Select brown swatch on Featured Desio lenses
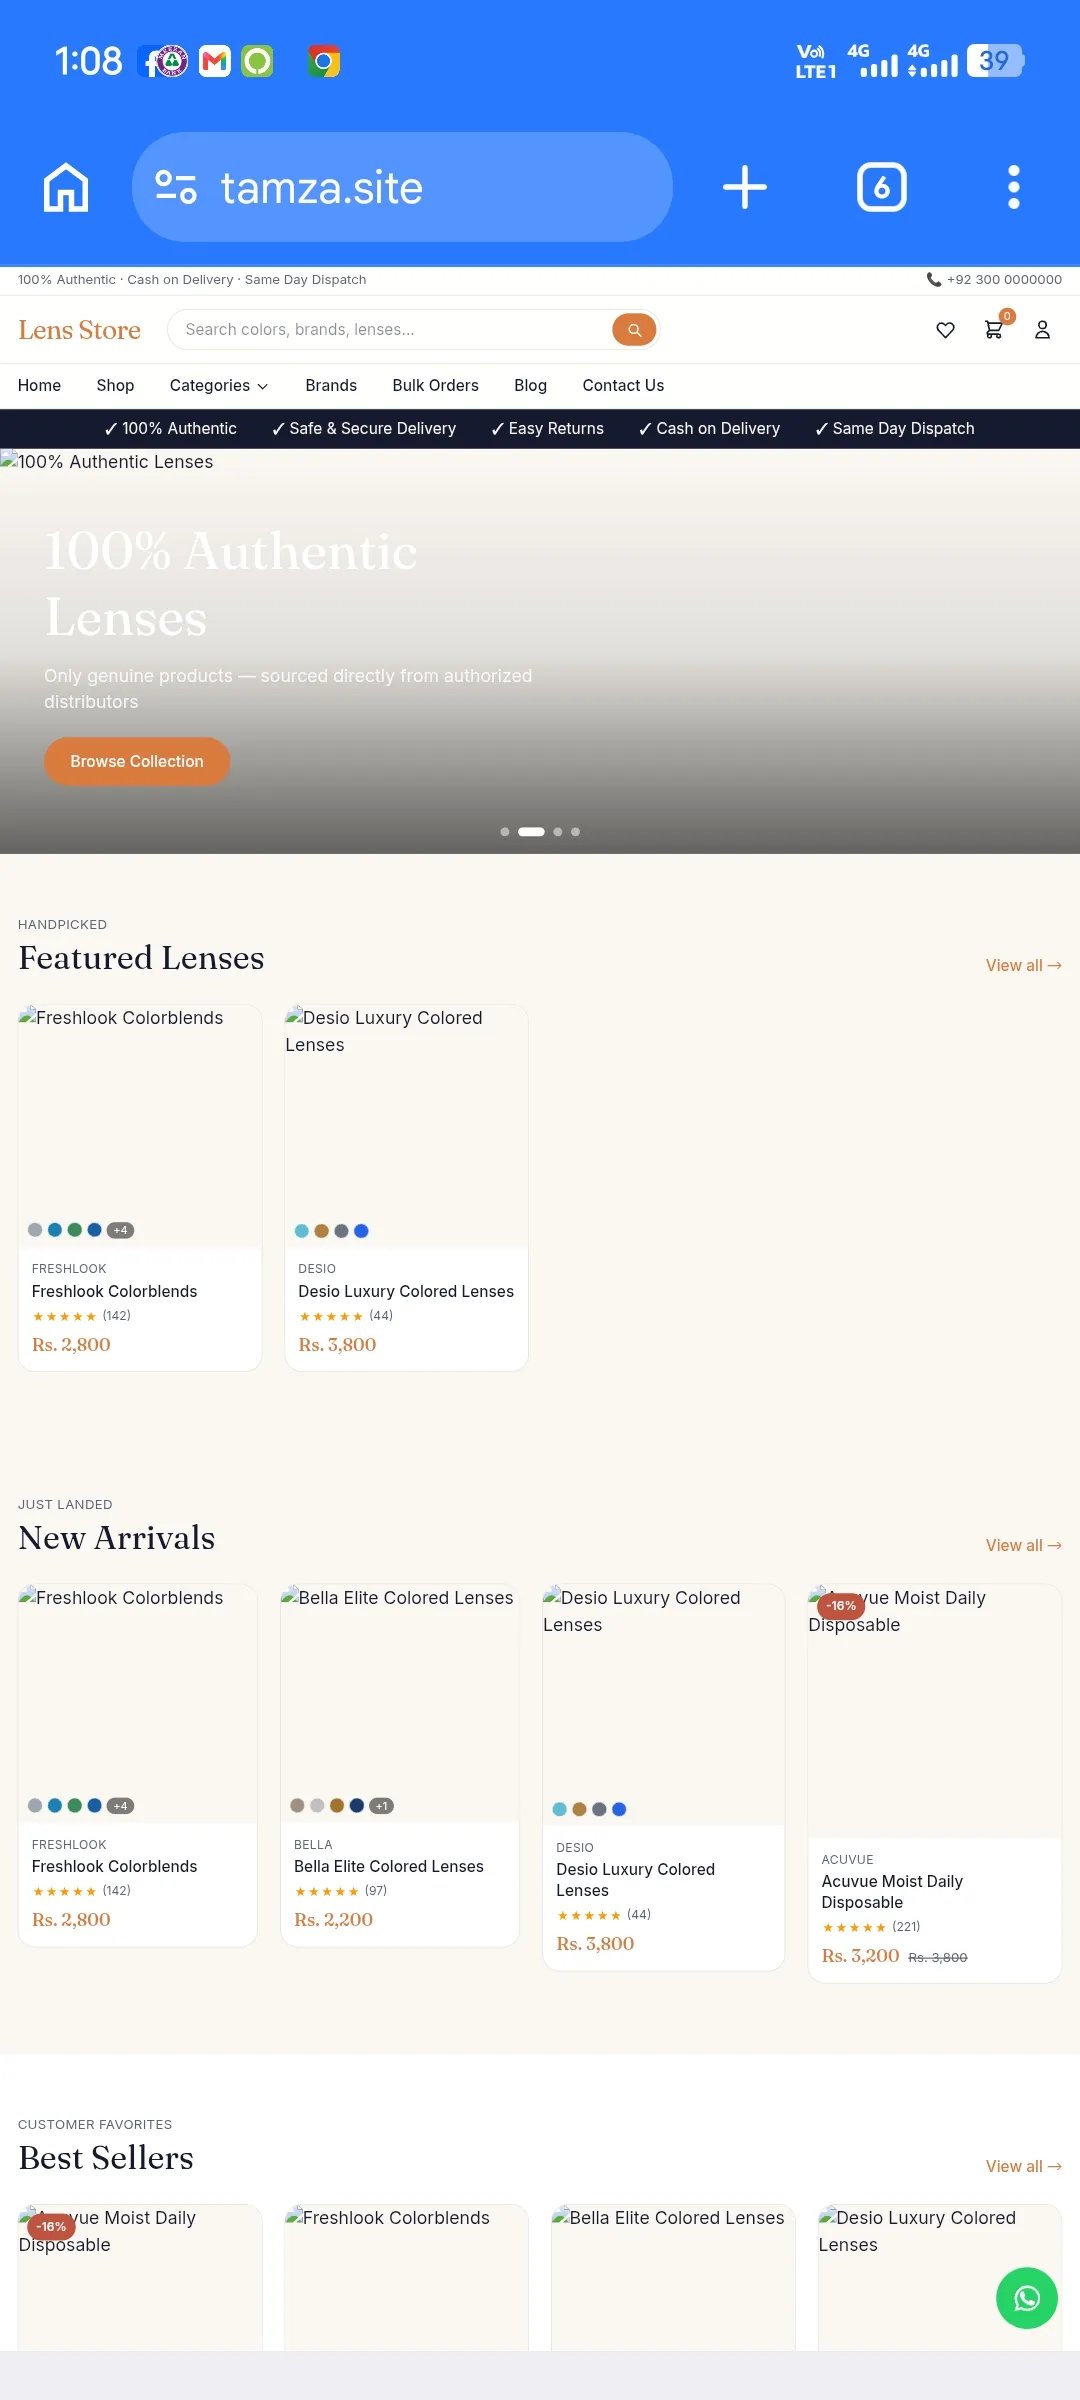 [321, 1231]
